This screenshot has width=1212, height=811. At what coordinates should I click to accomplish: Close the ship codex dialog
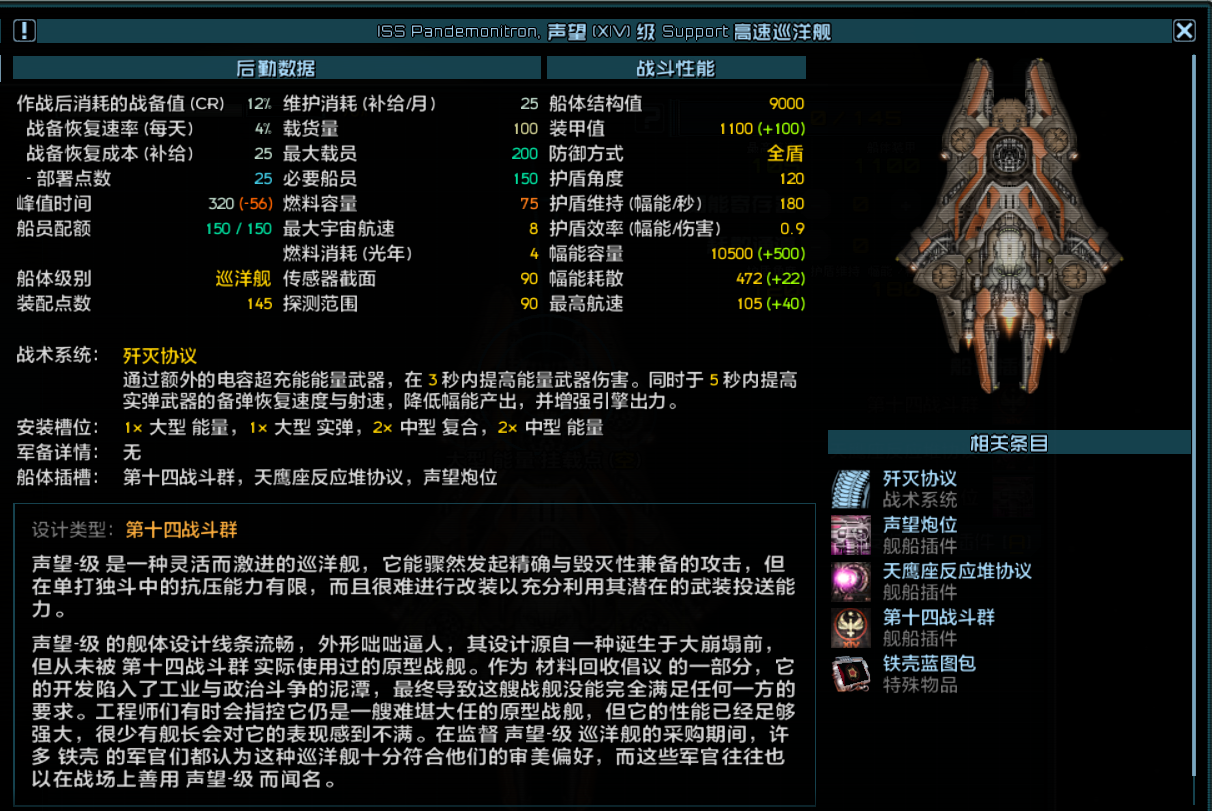(x=1184, y=31)
